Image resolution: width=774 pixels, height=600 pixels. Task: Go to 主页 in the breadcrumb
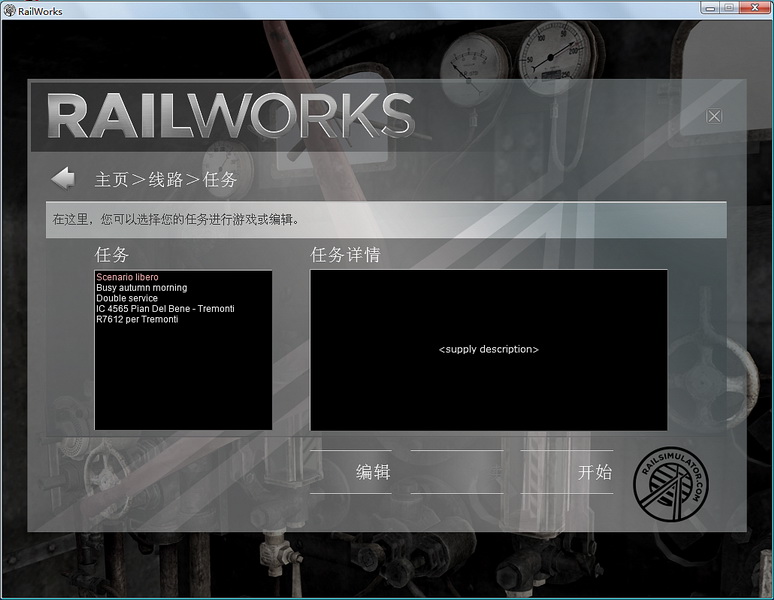(112, 180)
